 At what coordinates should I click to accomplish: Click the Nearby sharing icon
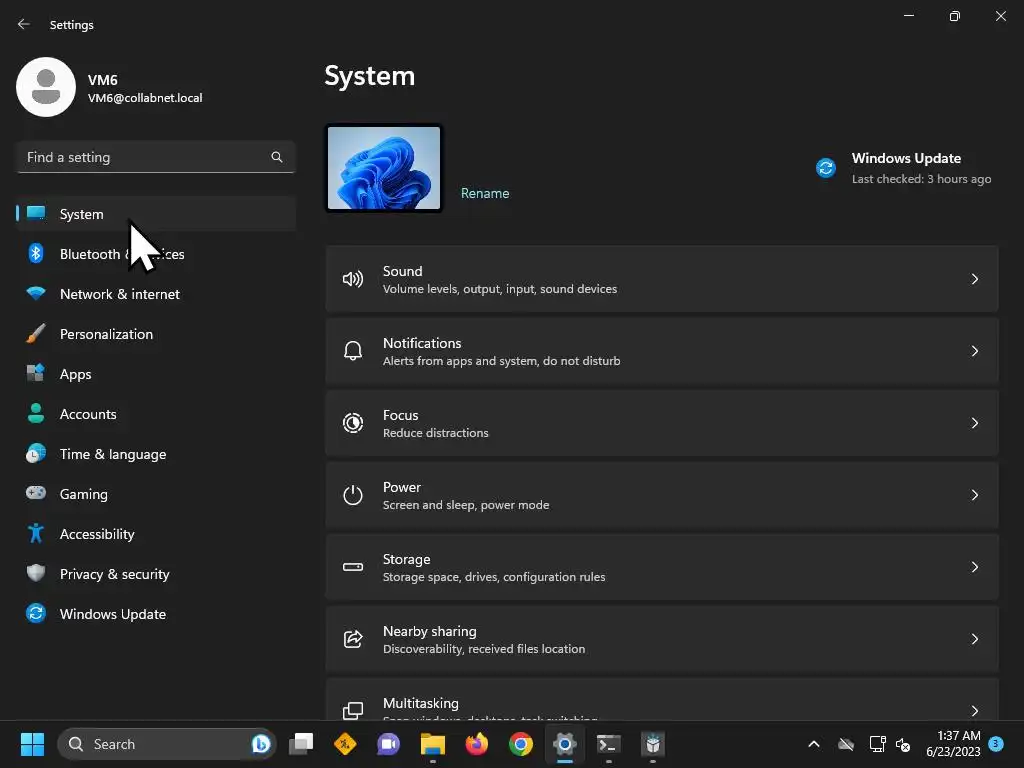pos(353,639)
